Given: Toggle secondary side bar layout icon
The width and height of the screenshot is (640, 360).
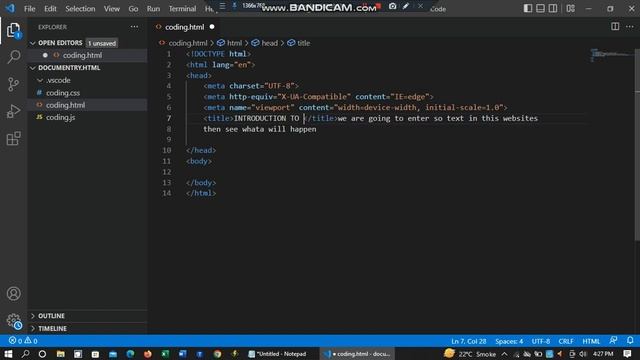Looking at the screenshot, I should [553, 9].
